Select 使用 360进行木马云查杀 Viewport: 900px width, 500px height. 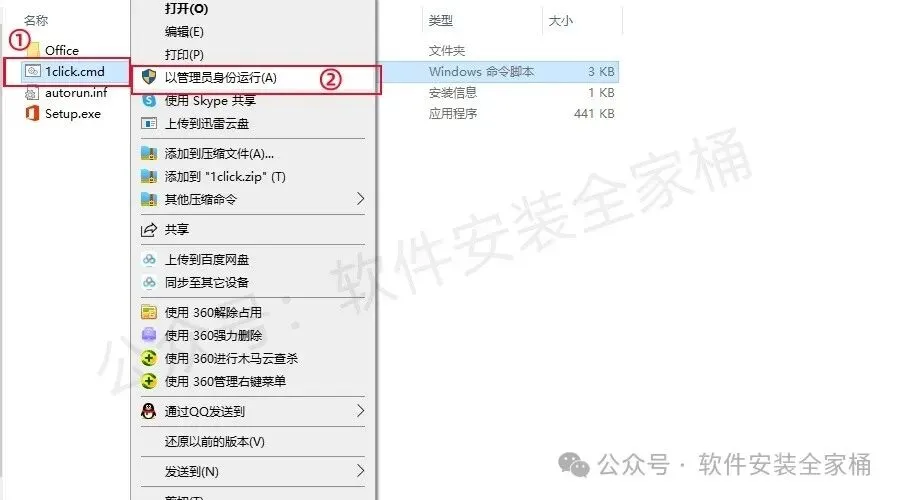click(231, 359)
